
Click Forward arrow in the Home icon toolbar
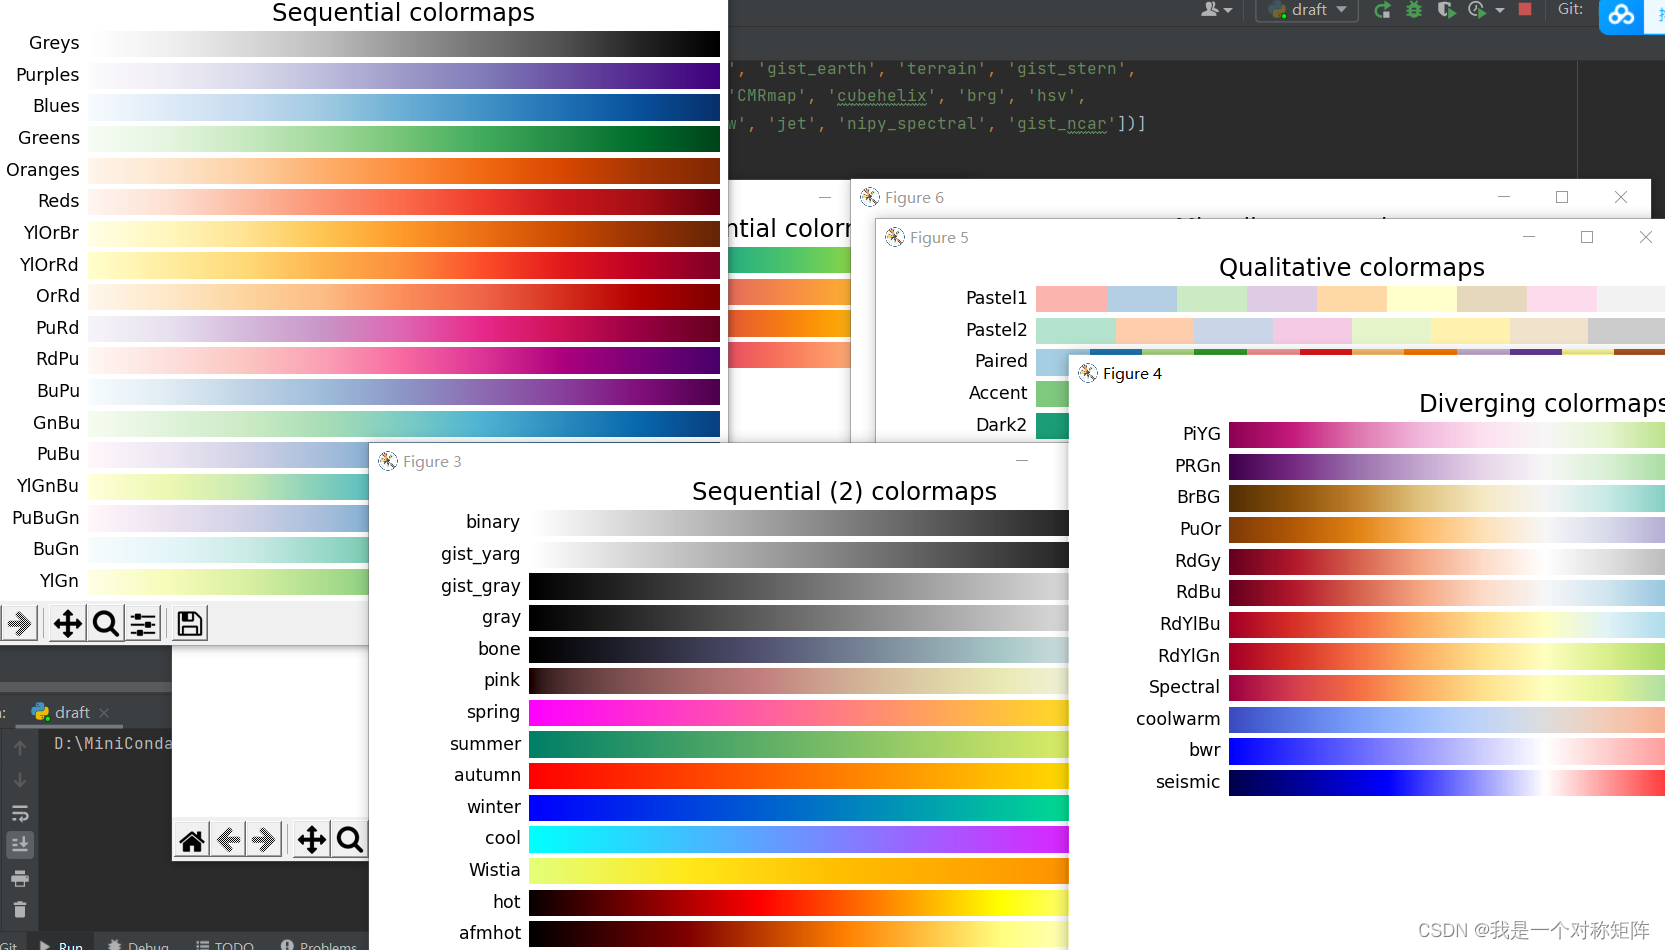click(265, 840)
